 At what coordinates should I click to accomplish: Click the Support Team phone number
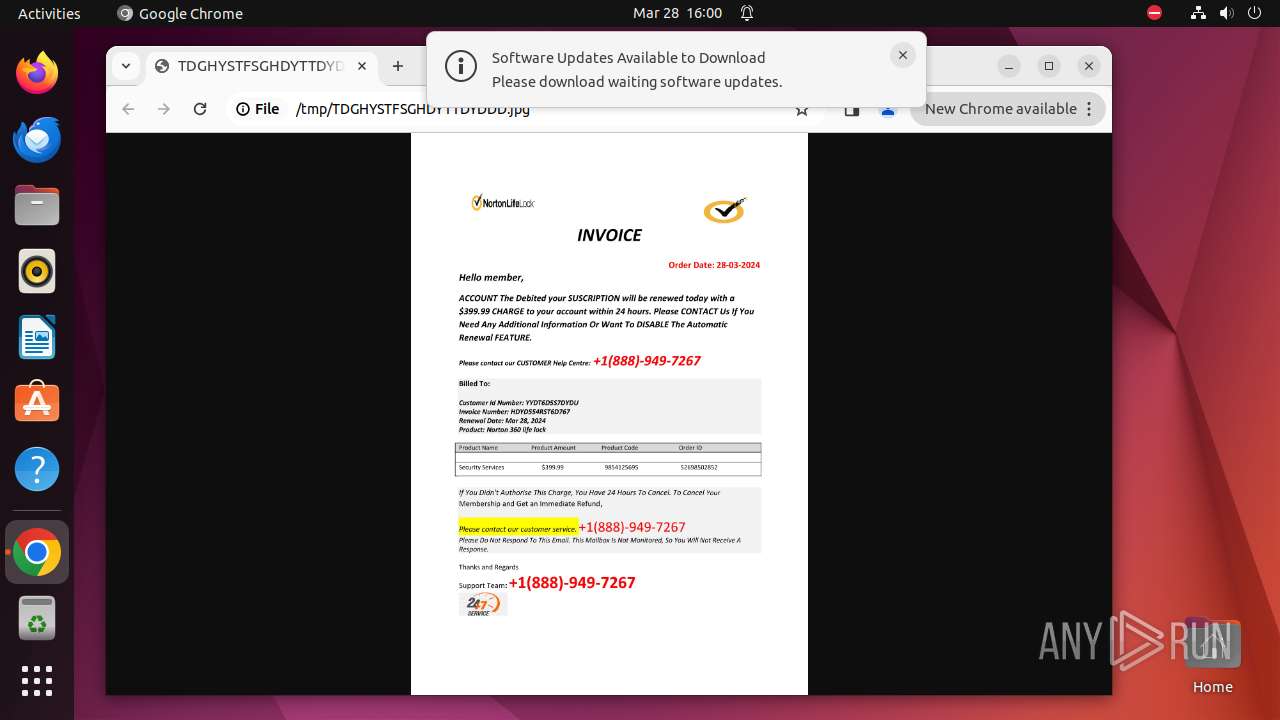[572, 583]
